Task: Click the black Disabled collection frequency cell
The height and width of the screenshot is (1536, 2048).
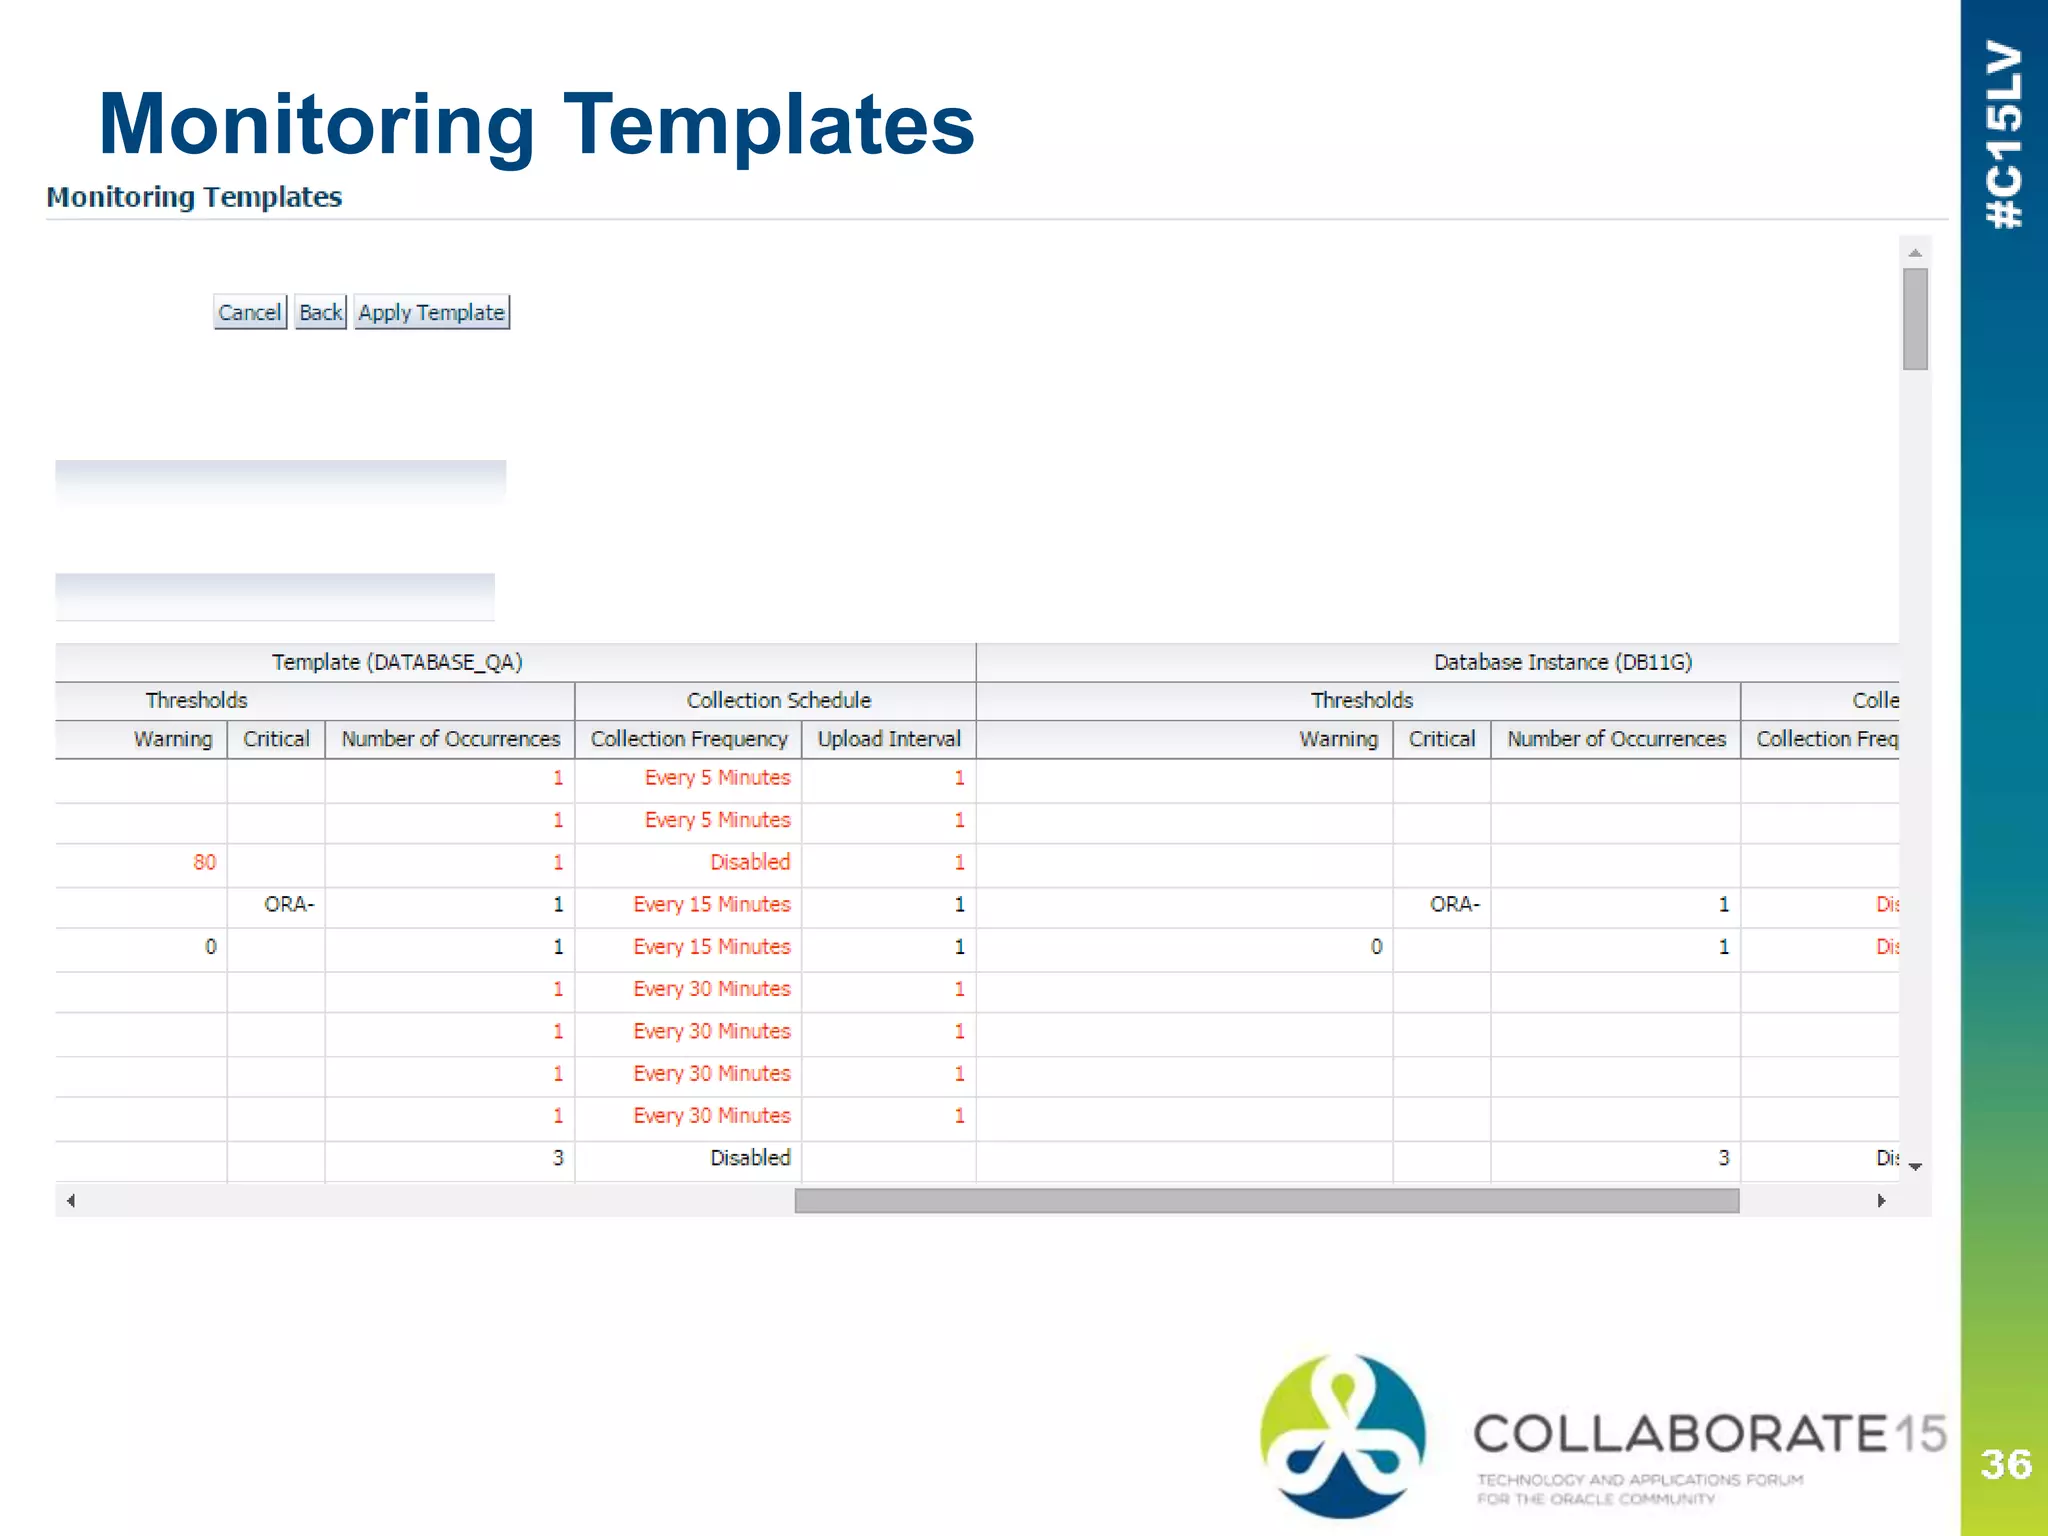Action: pyautogui.click(x=750, y=1158)
